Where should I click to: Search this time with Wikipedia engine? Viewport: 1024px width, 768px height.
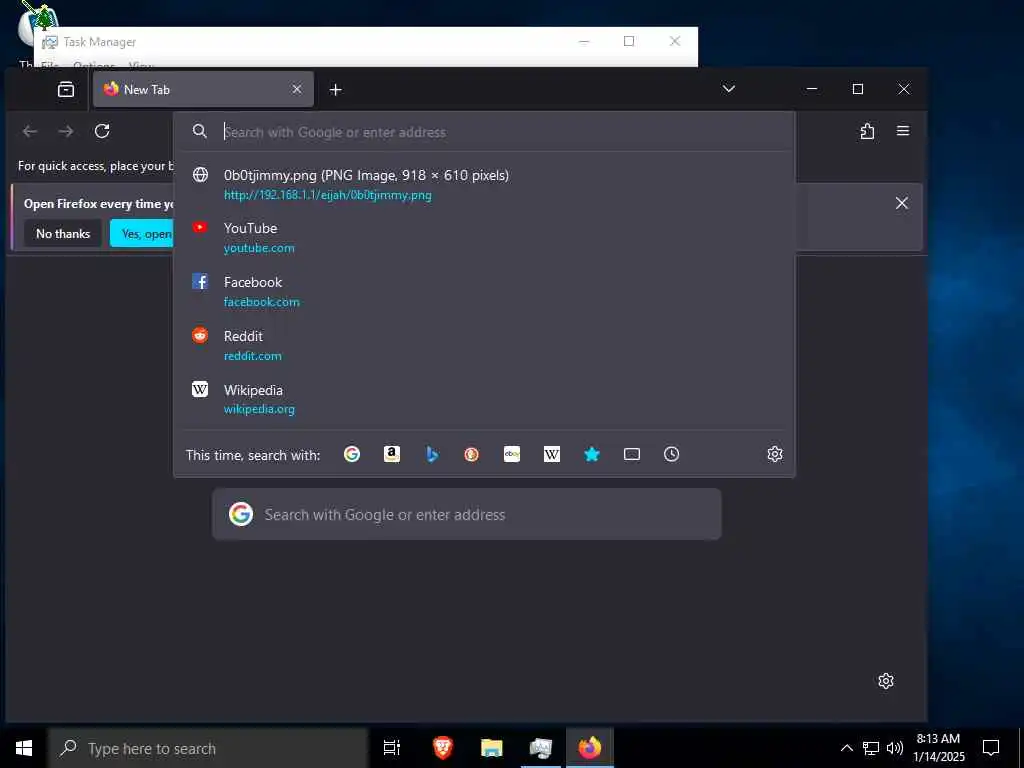tap(552, 454)
